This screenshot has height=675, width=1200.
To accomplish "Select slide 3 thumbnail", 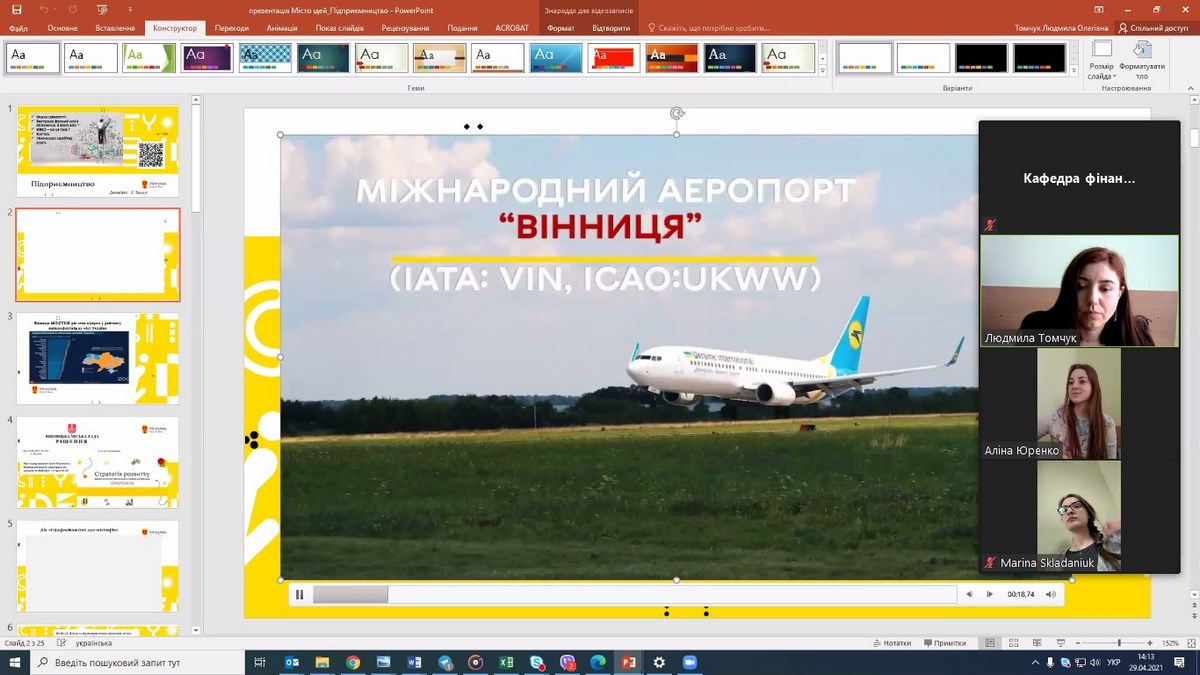I will 97,358.
